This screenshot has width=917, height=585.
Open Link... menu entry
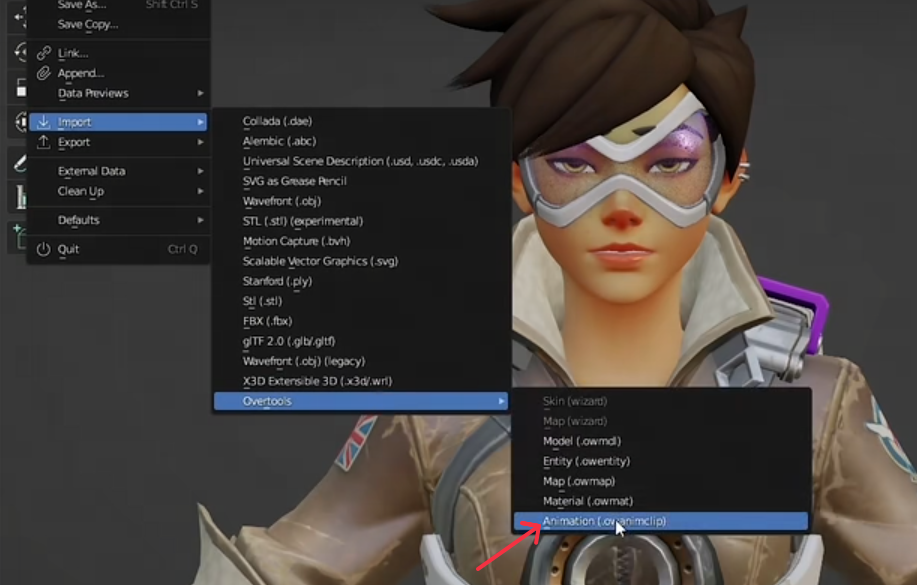(119, 53)
